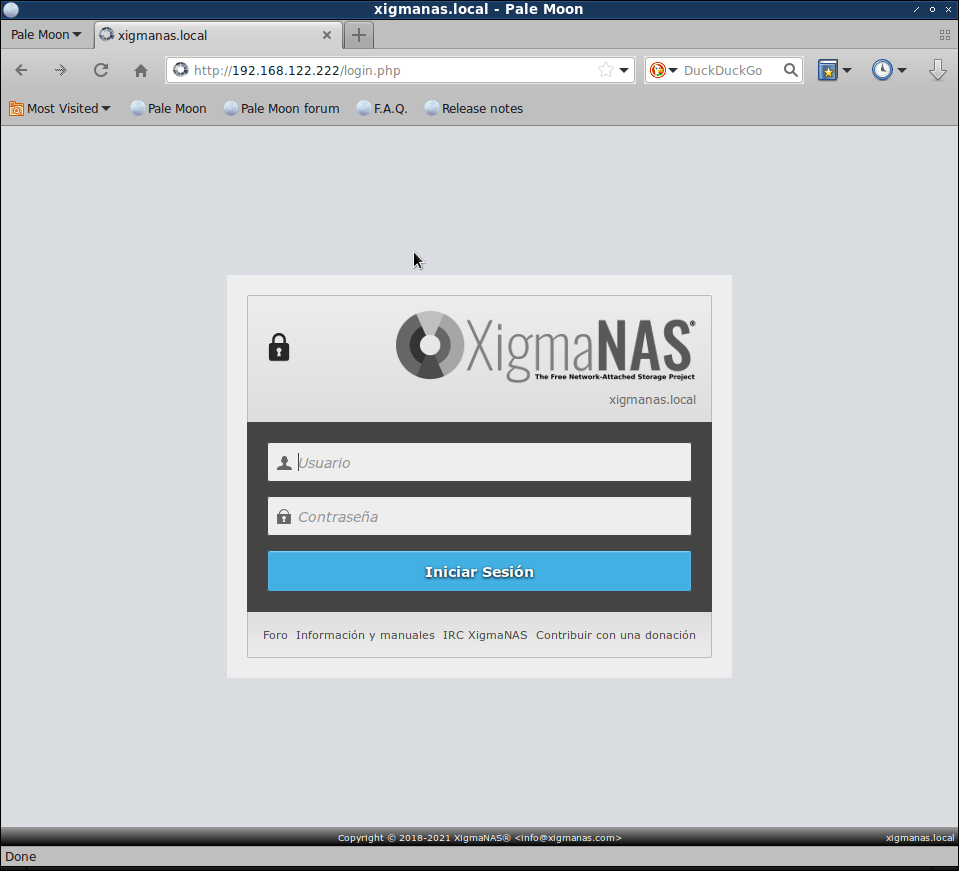
Task: Open Contribuir con una donación link
Action: pyautogui.click(x=616, y=635)
